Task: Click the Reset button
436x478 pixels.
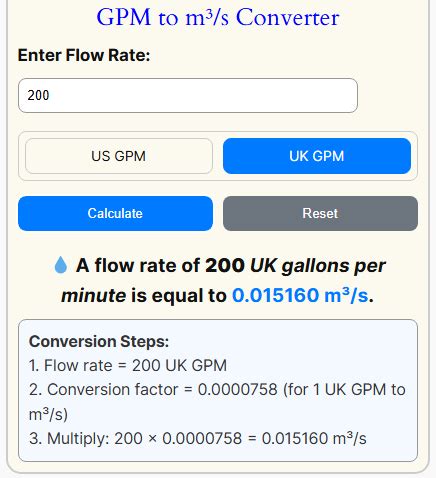Action: click(x=320, y=213)
